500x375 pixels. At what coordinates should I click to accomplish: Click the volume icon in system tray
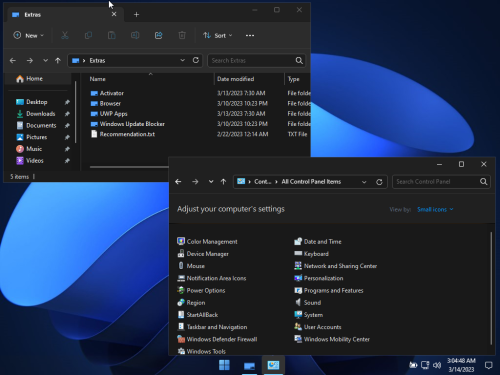[x=437, y=365]
